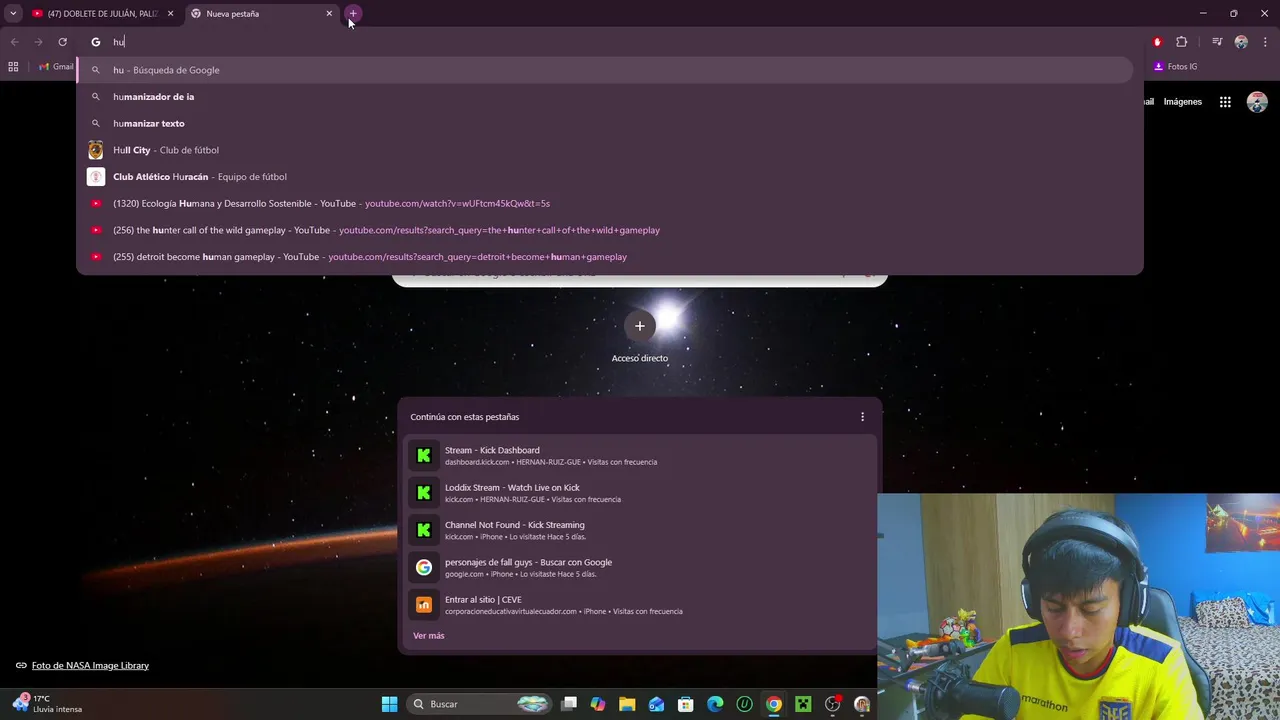Pick the Hull City club suggestion

point(606,150)
